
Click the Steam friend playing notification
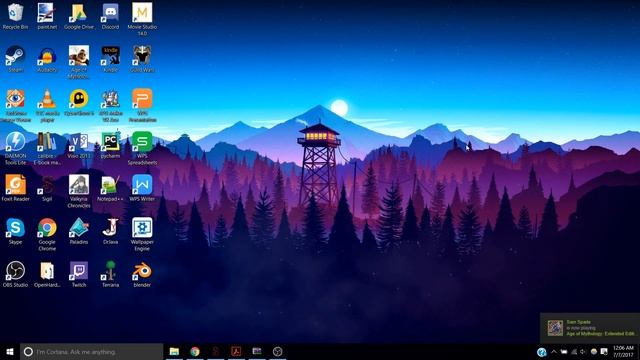coord(590,328)
